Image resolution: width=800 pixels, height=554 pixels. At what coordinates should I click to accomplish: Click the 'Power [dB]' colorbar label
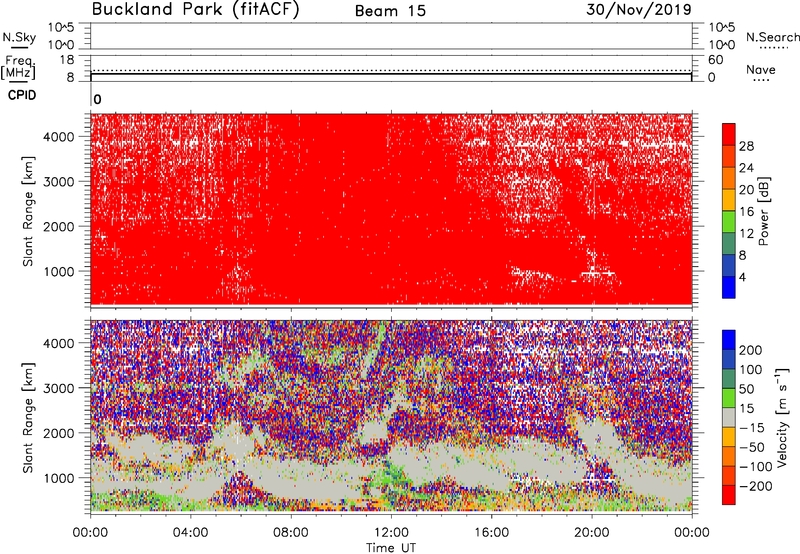(x=764, y=211)
